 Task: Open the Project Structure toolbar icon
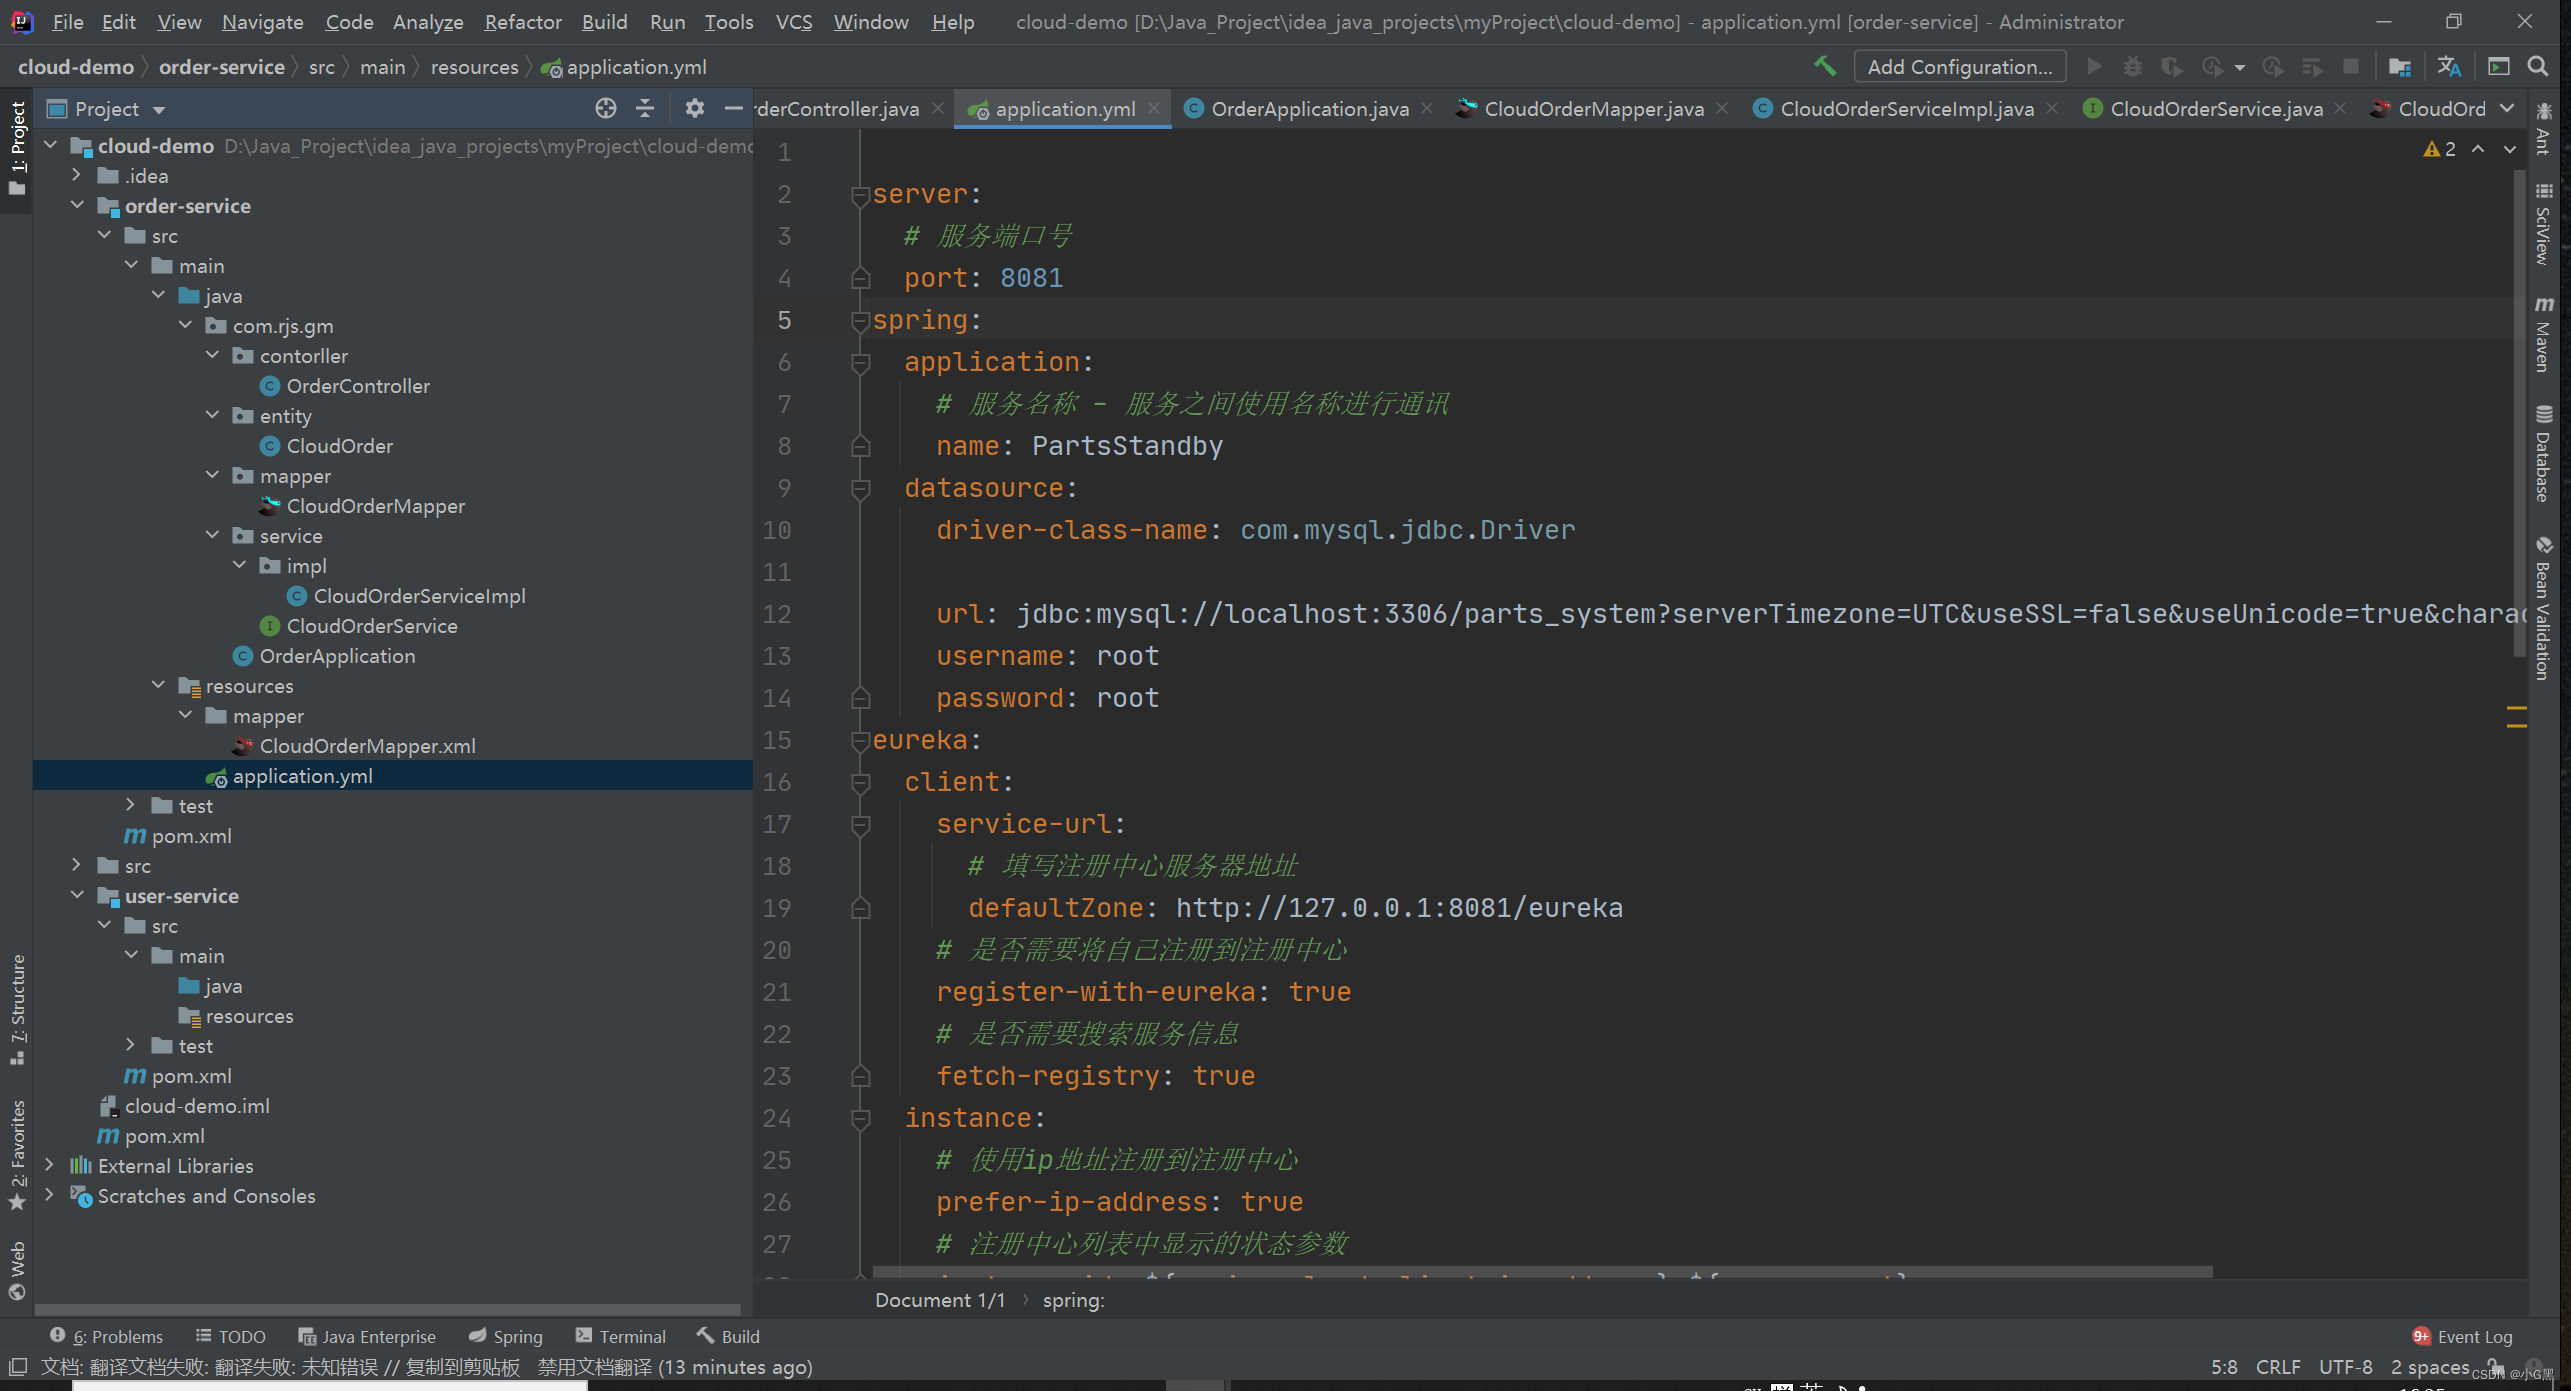[2399, 67]
